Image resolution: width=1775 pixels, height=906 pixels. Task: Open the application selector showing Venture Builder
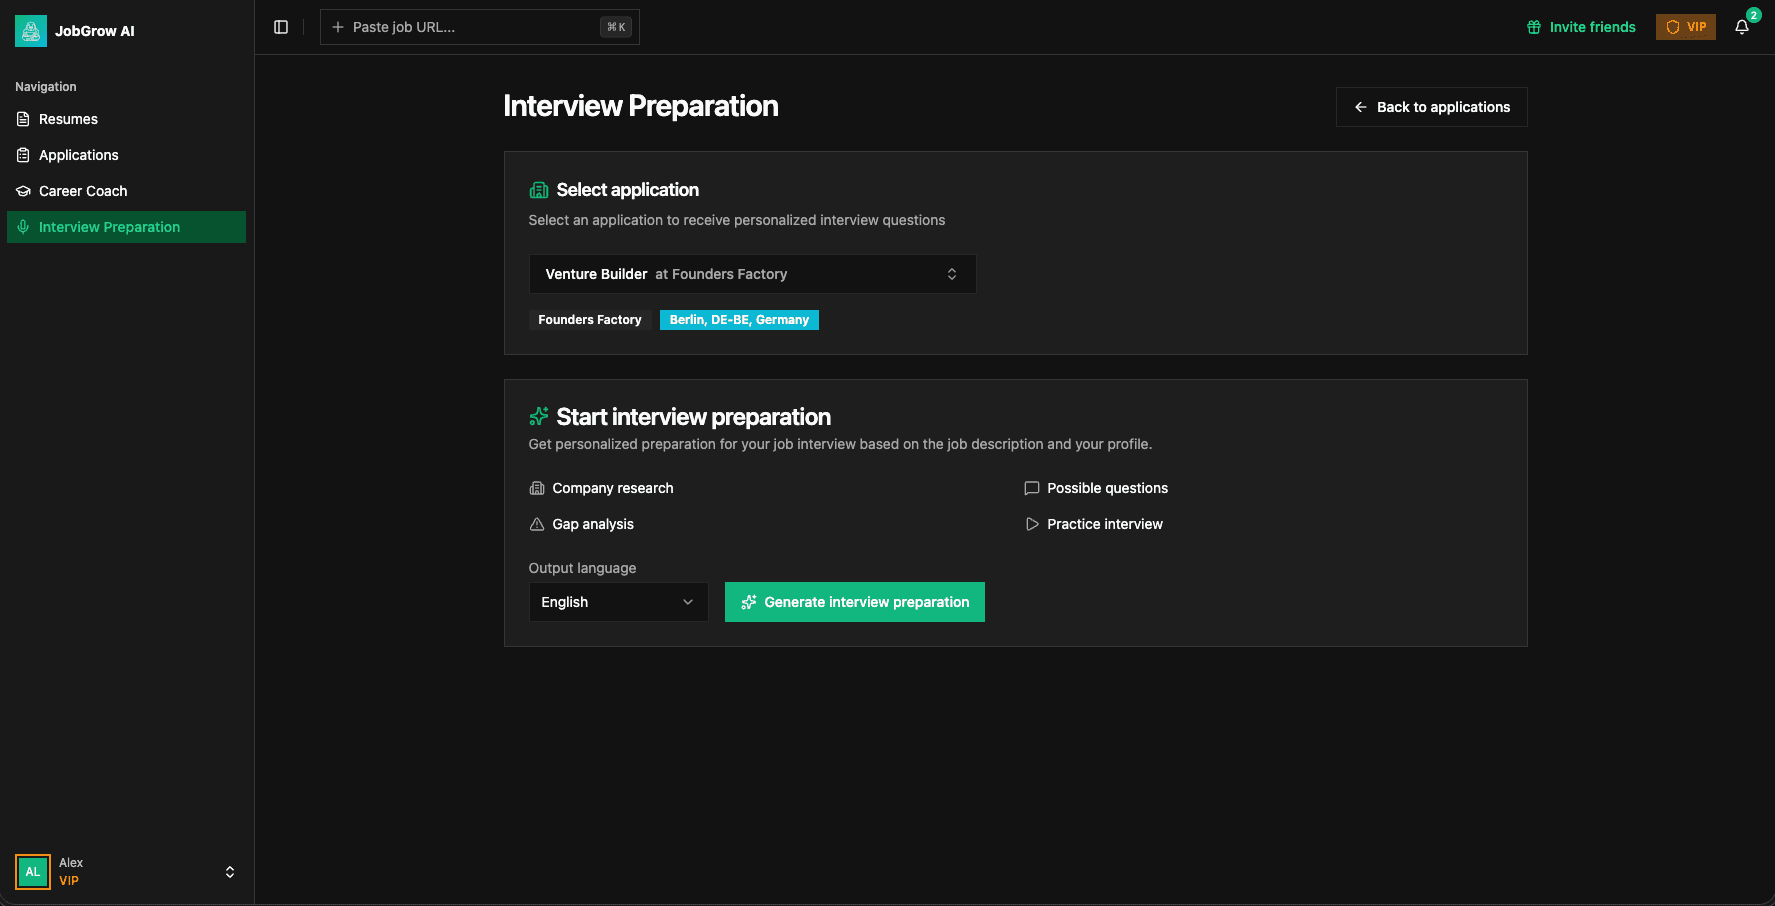[x=752, y=273]
